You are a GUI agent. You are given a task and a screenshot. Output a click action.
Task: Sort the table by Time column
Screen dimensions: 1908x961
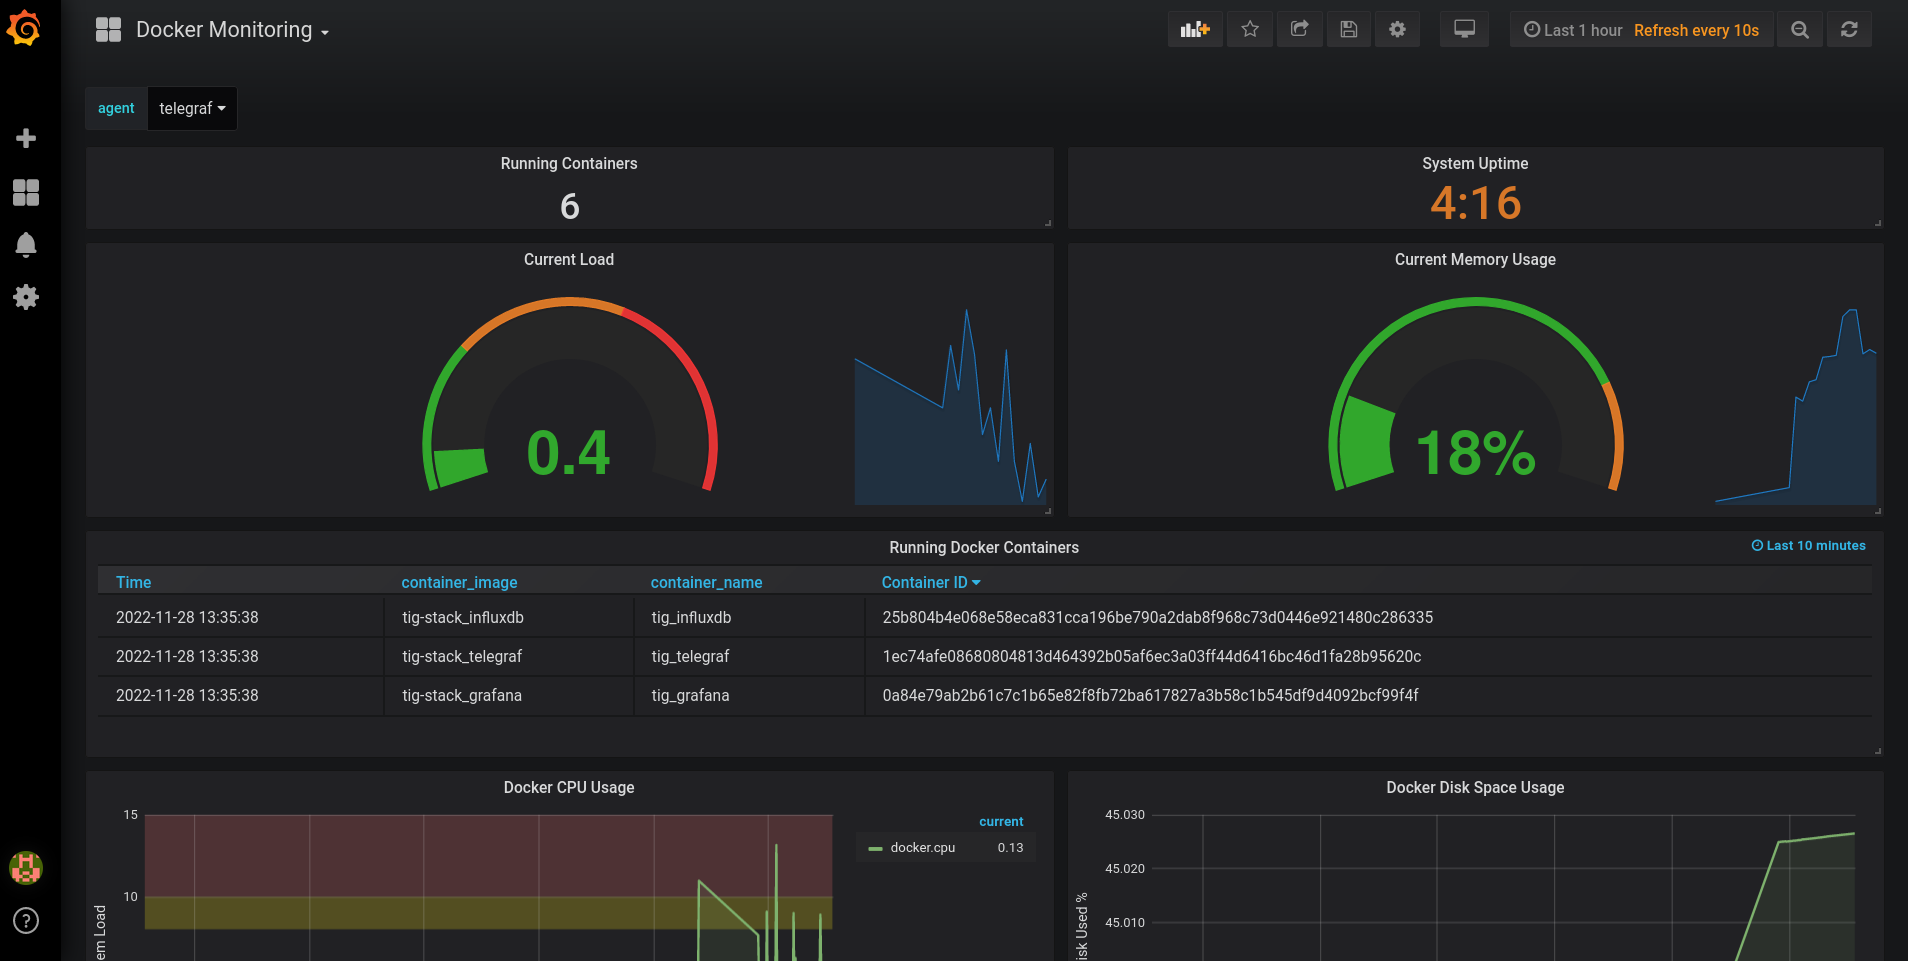133,582
